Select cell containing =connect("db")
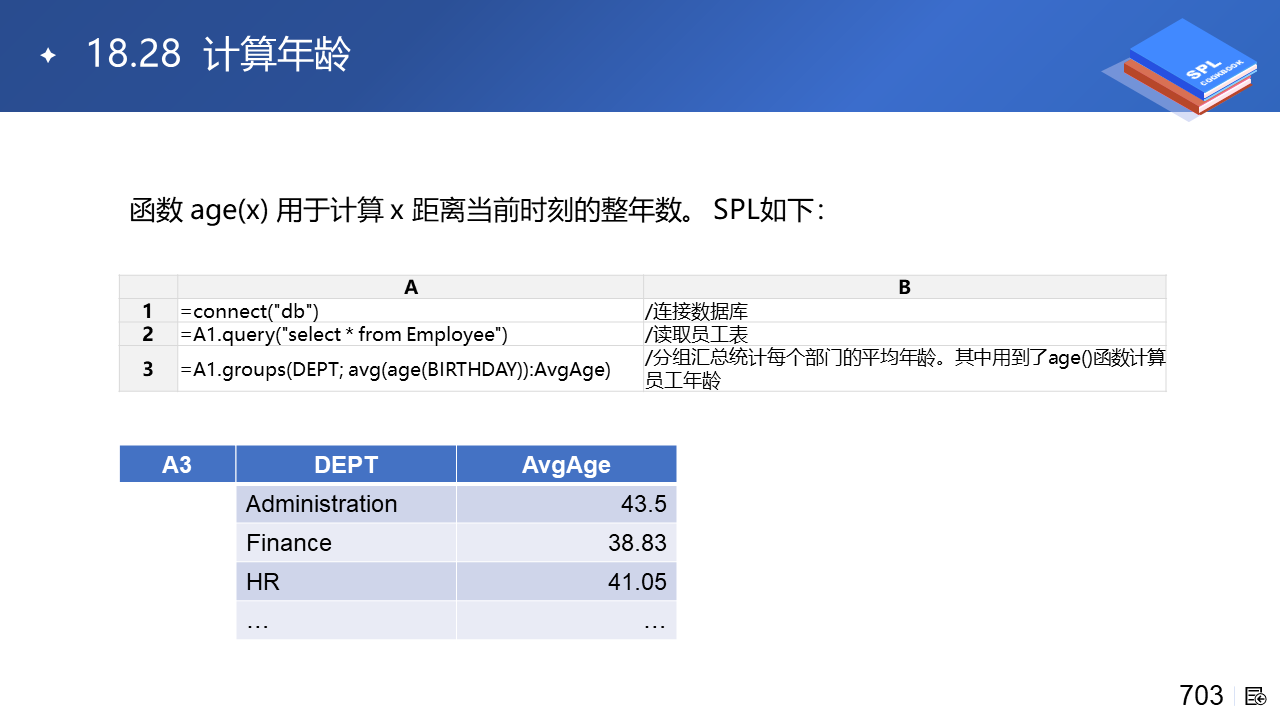 point(410,311)
